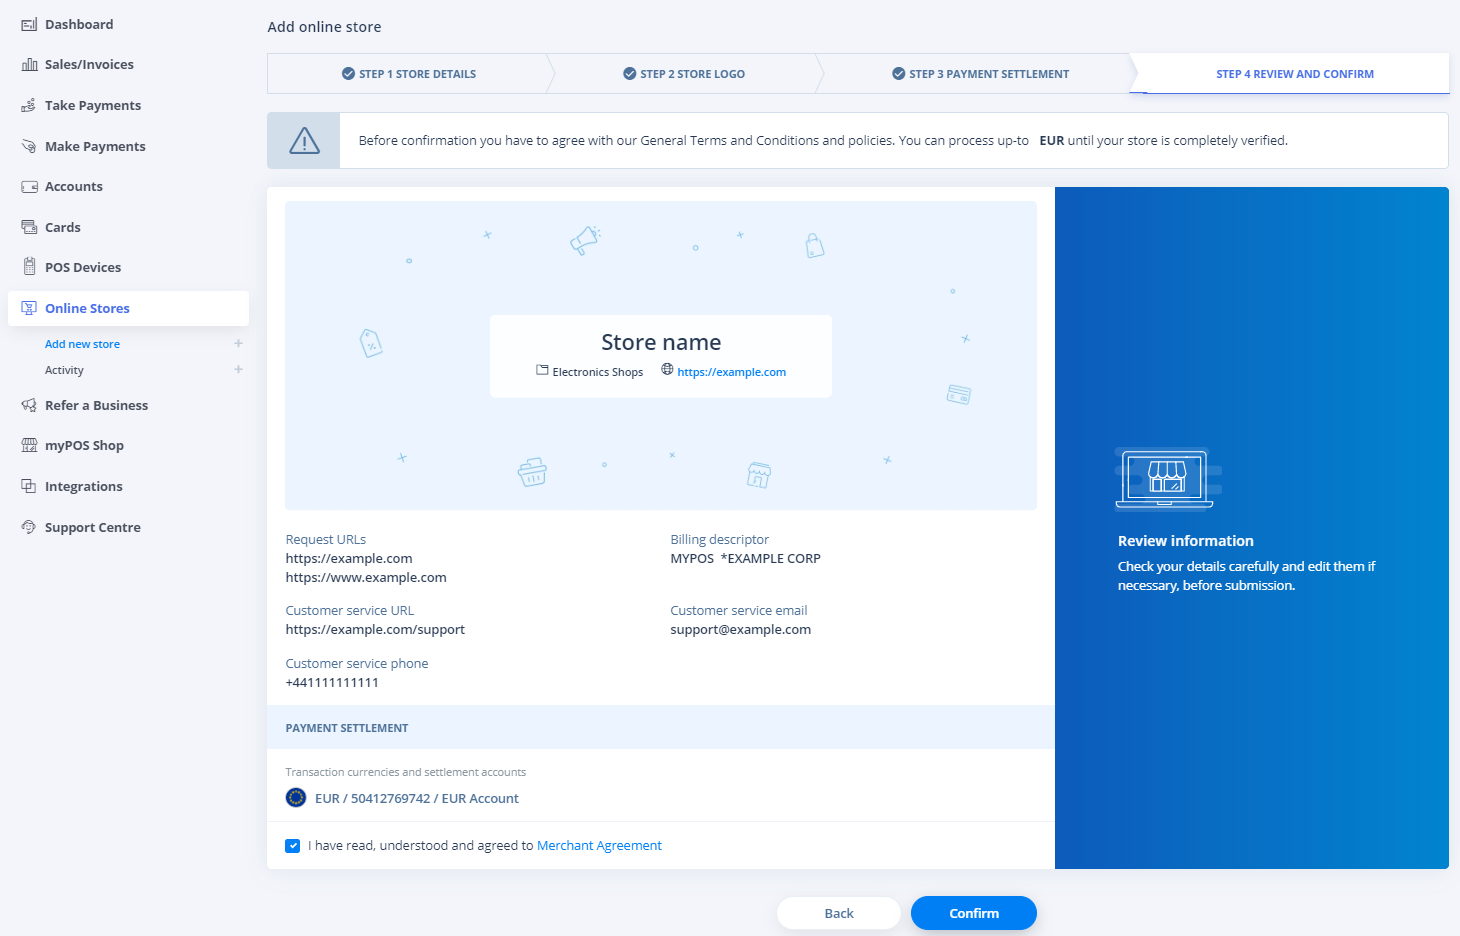This screenshot has width=1460, height=936.
Task: Click Activity submenu item
Action: pos(64,370)
